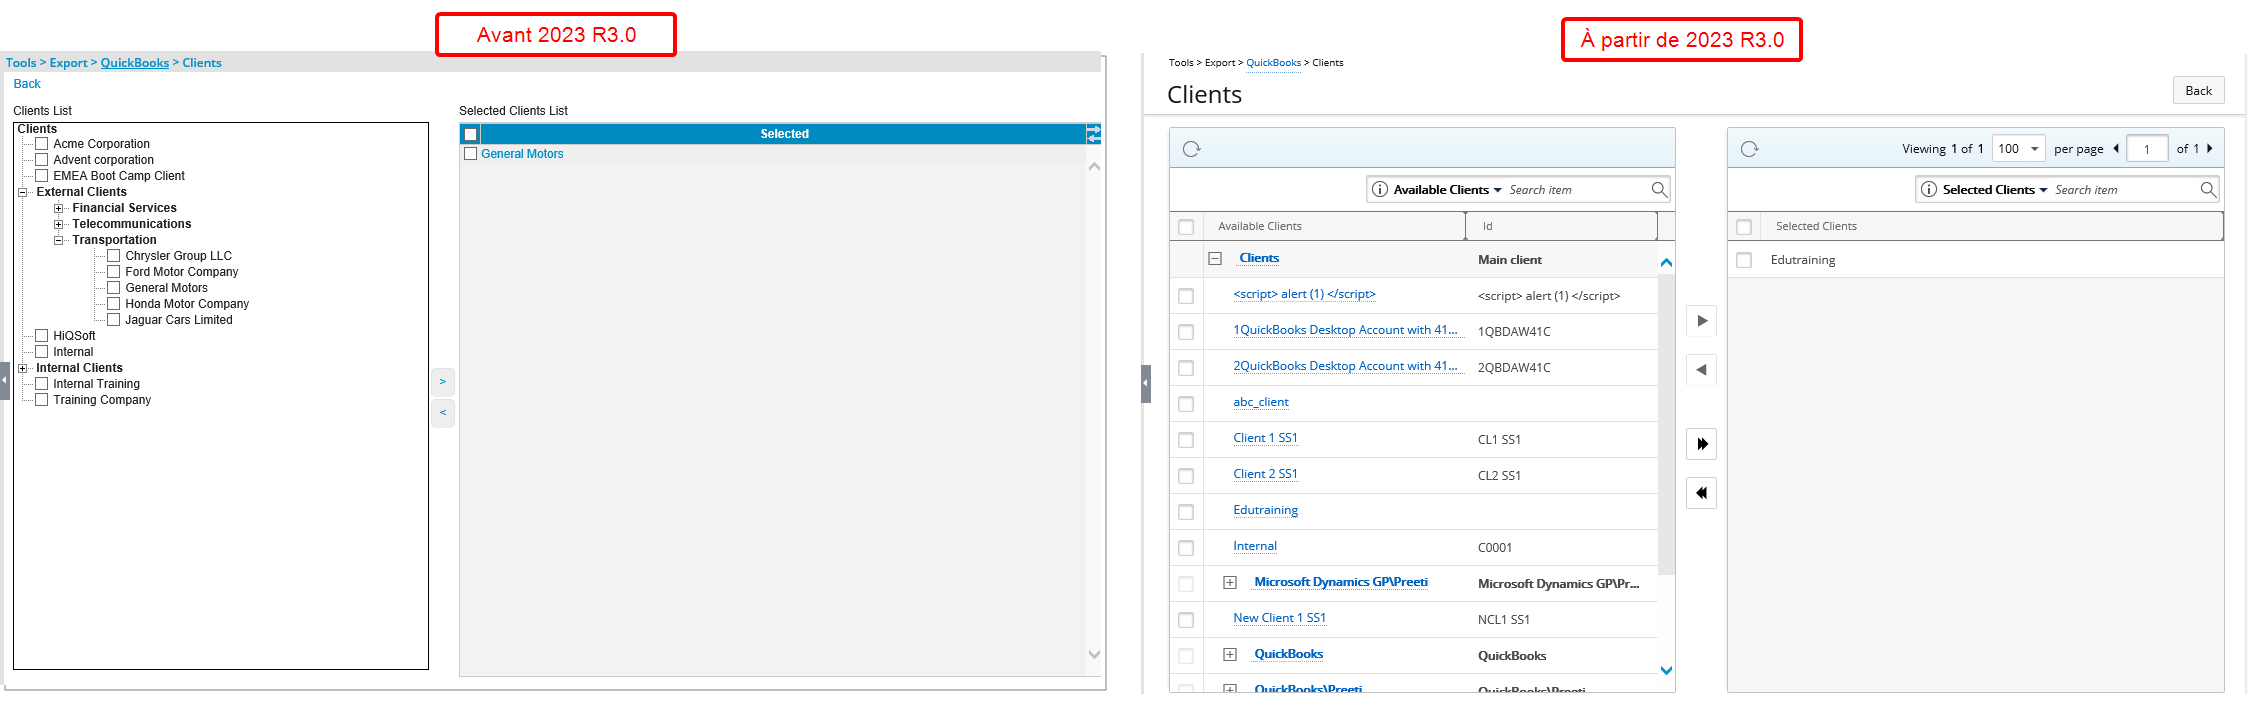Click the Back button in new layout
This screenshot has width=2260, height=706.
(x=2199, y=90)
